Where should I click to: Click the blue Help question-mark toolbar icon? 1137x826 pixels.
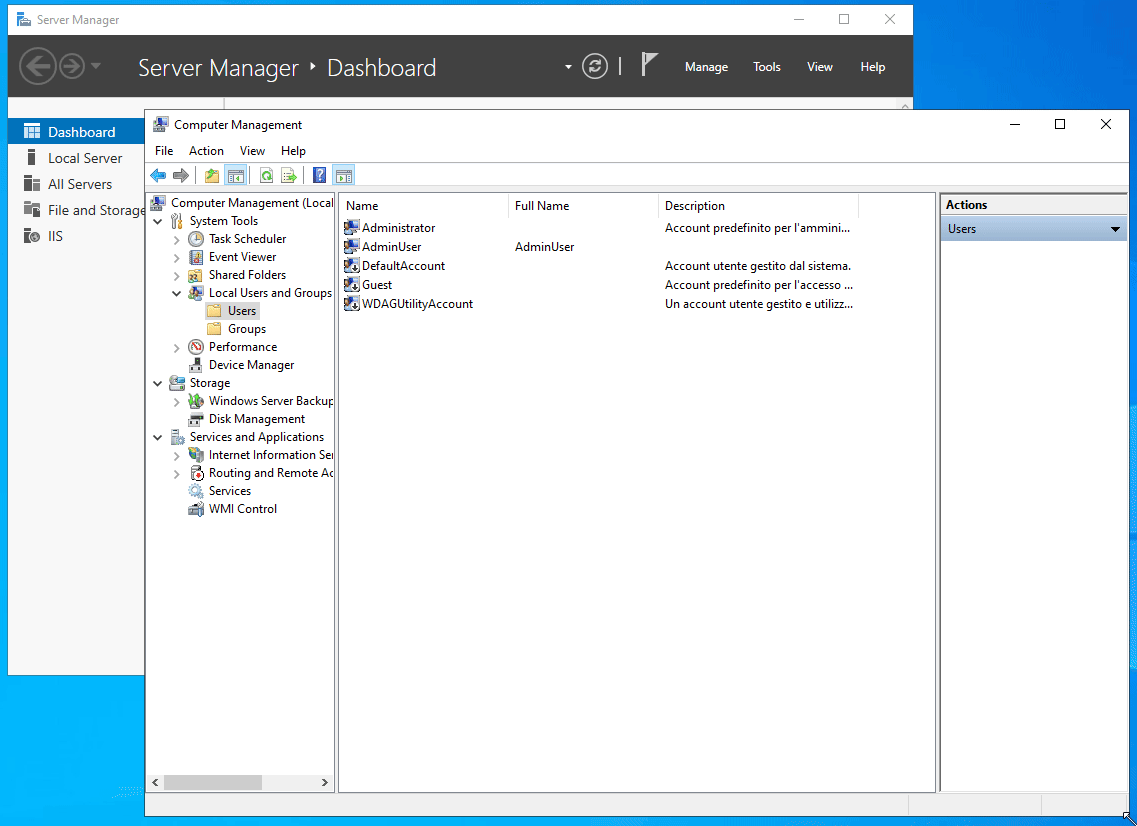point(319,175)
